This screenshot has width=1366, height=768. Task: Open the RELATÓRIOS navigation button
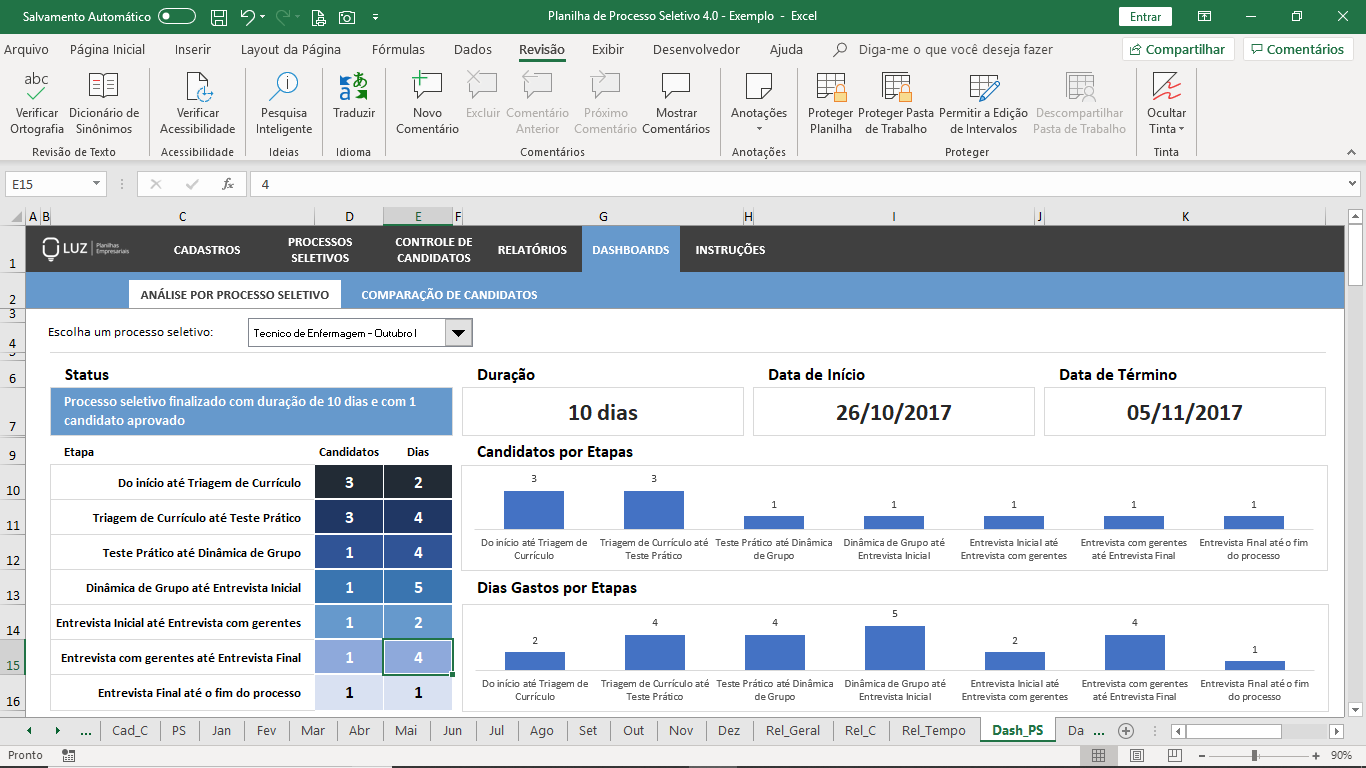pos(532,250)
